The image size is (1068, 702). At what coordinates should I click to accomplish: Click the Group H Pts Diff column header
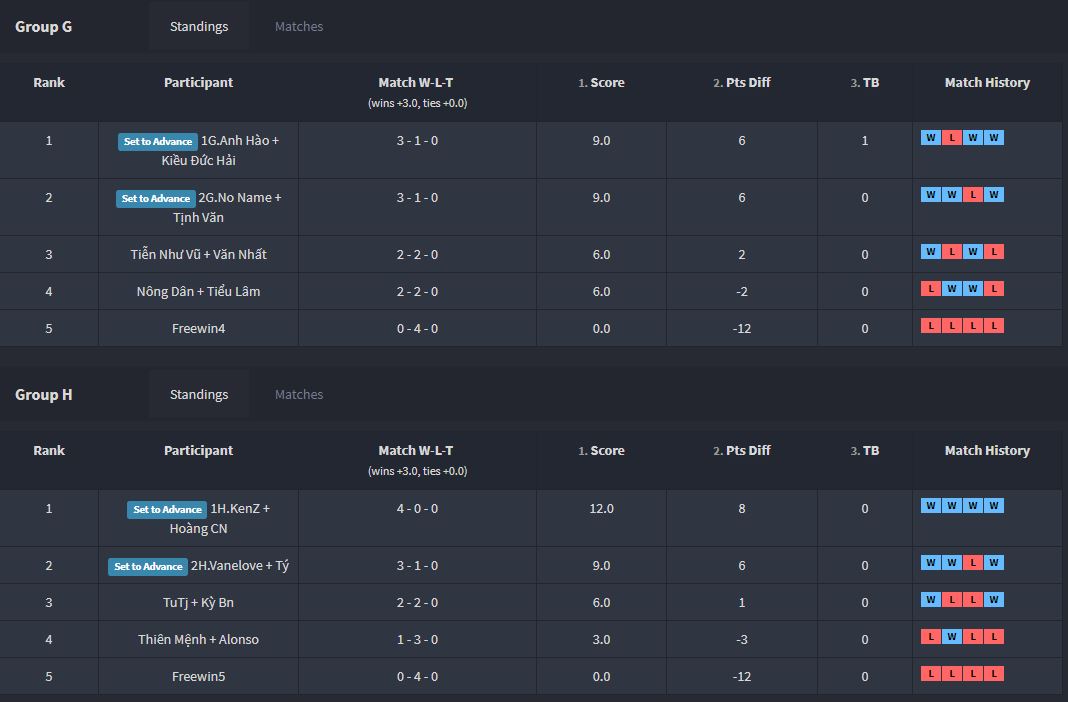742,451
